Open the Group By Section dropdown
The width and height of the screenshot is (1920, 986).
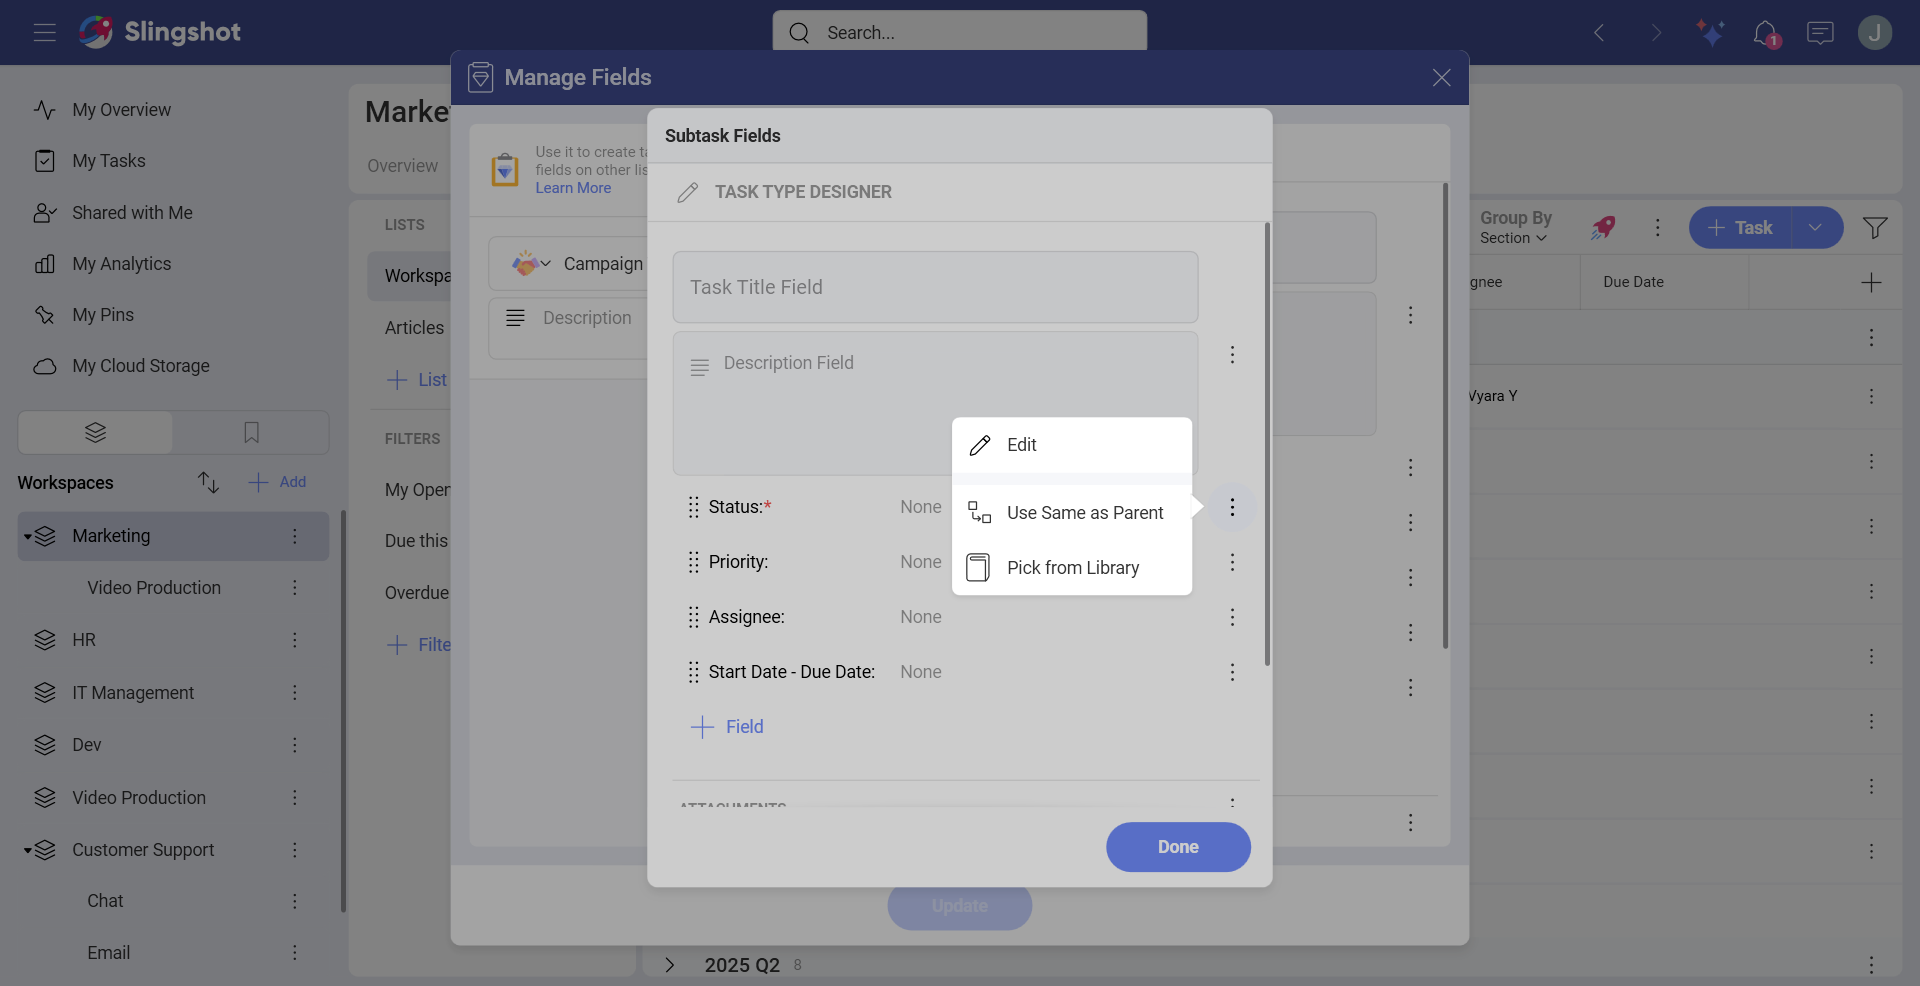pyautogui.click(x=1513, y=237)
